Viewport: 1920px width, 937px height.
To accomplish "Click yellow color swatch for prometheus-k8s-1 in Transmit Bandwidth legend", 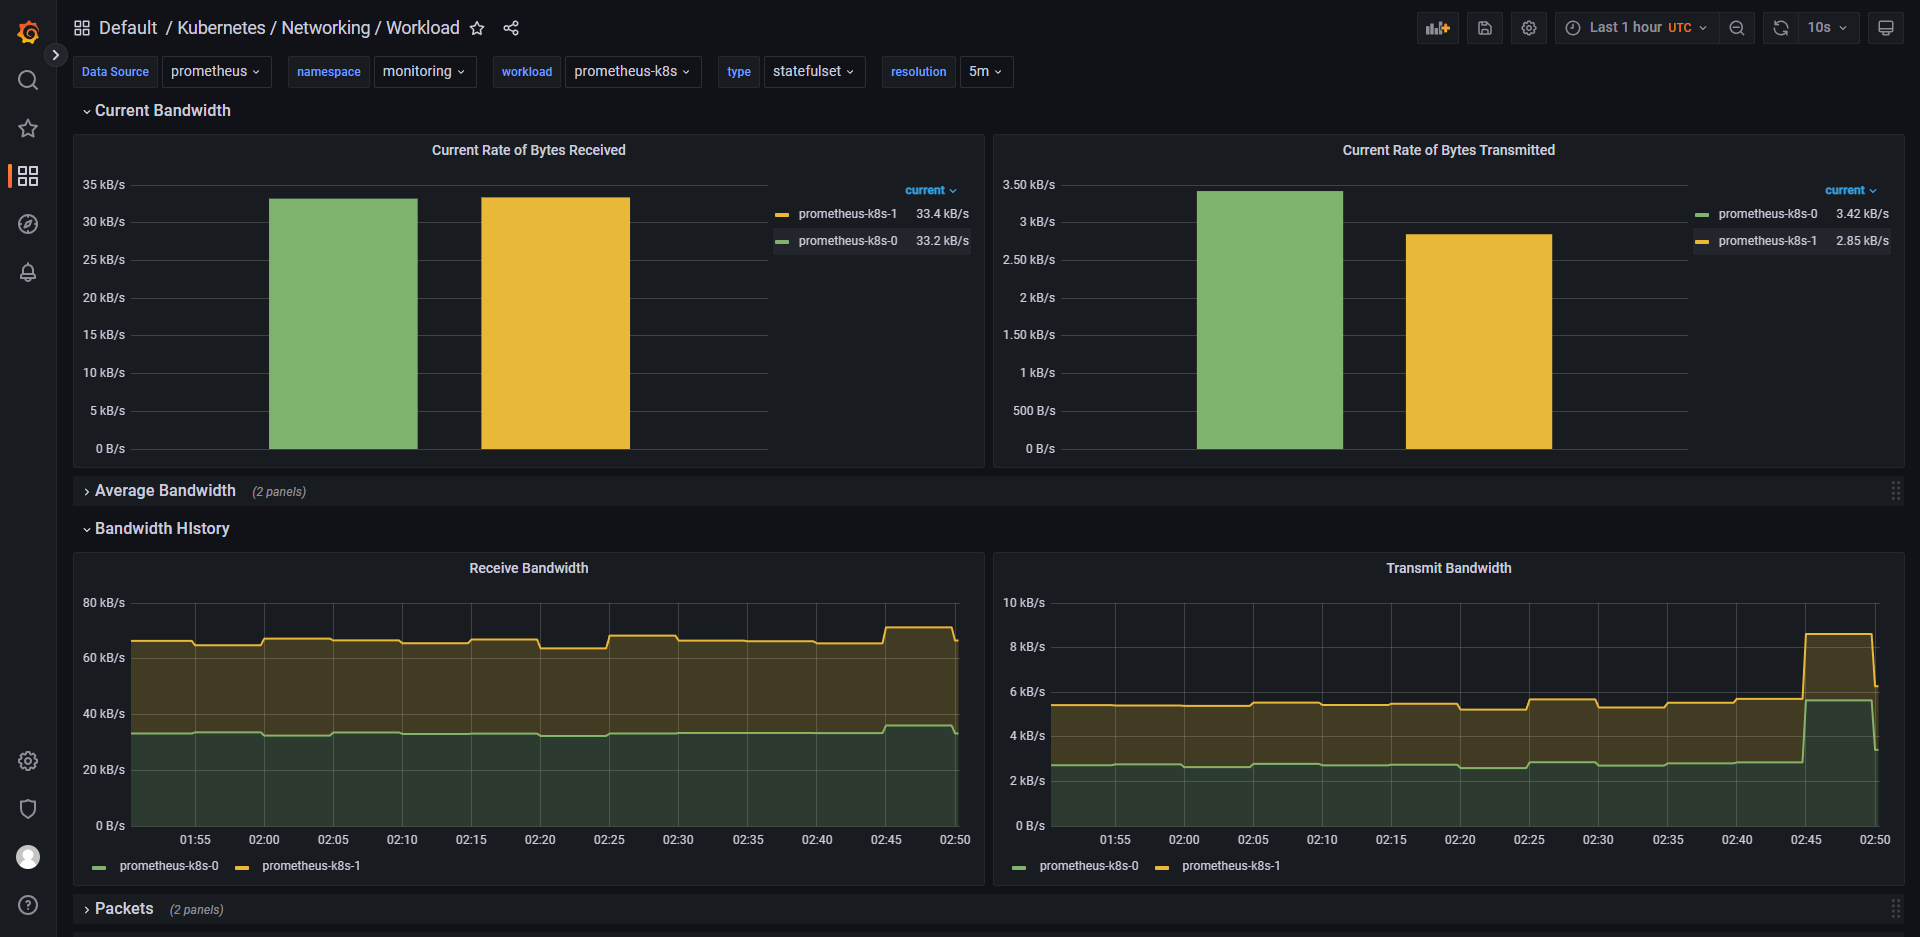I will tap(1162, 867).
